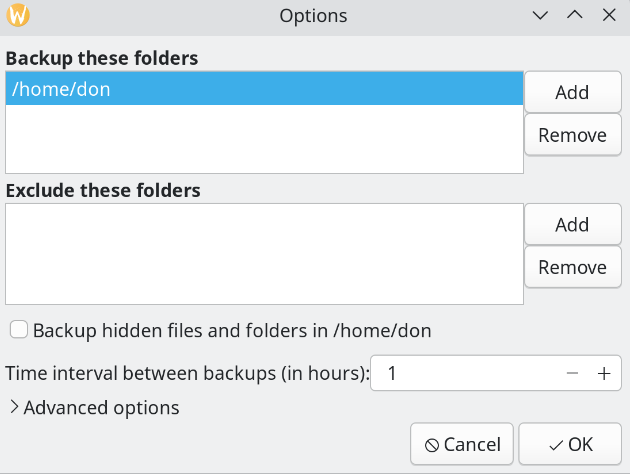Image resolution: width=630 pixels, height=474 pixels.
Task: Click the 'Advanced options' text label
Action: [101, 408]
